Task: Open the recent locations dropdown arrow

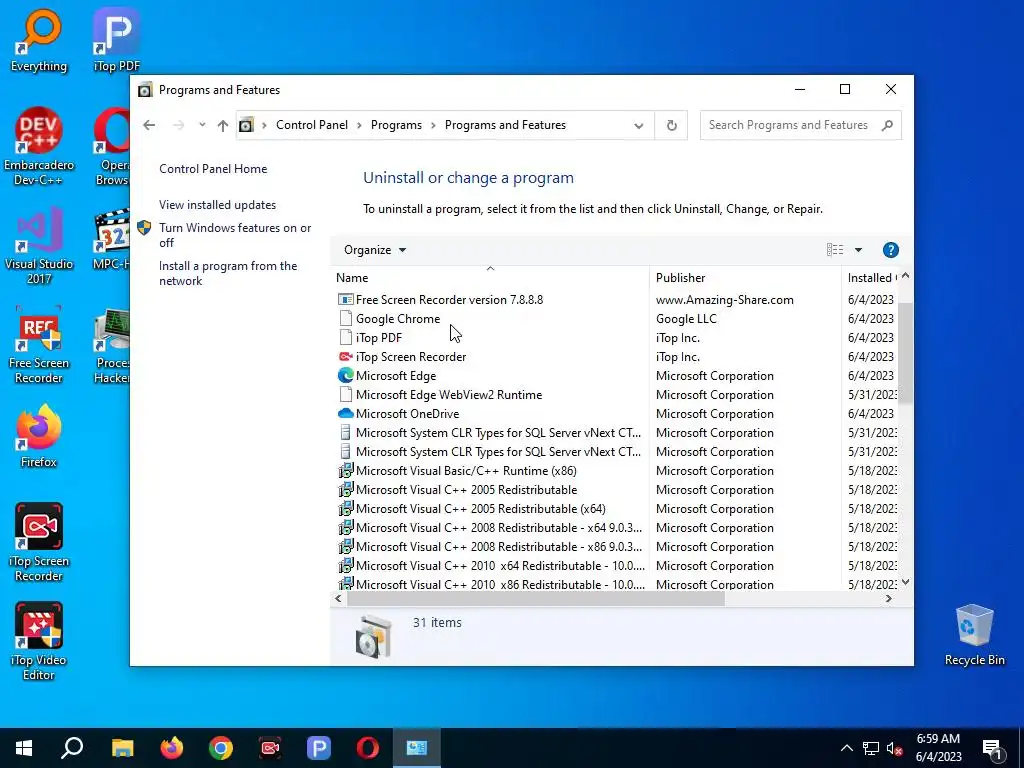Action: (202, 125)
